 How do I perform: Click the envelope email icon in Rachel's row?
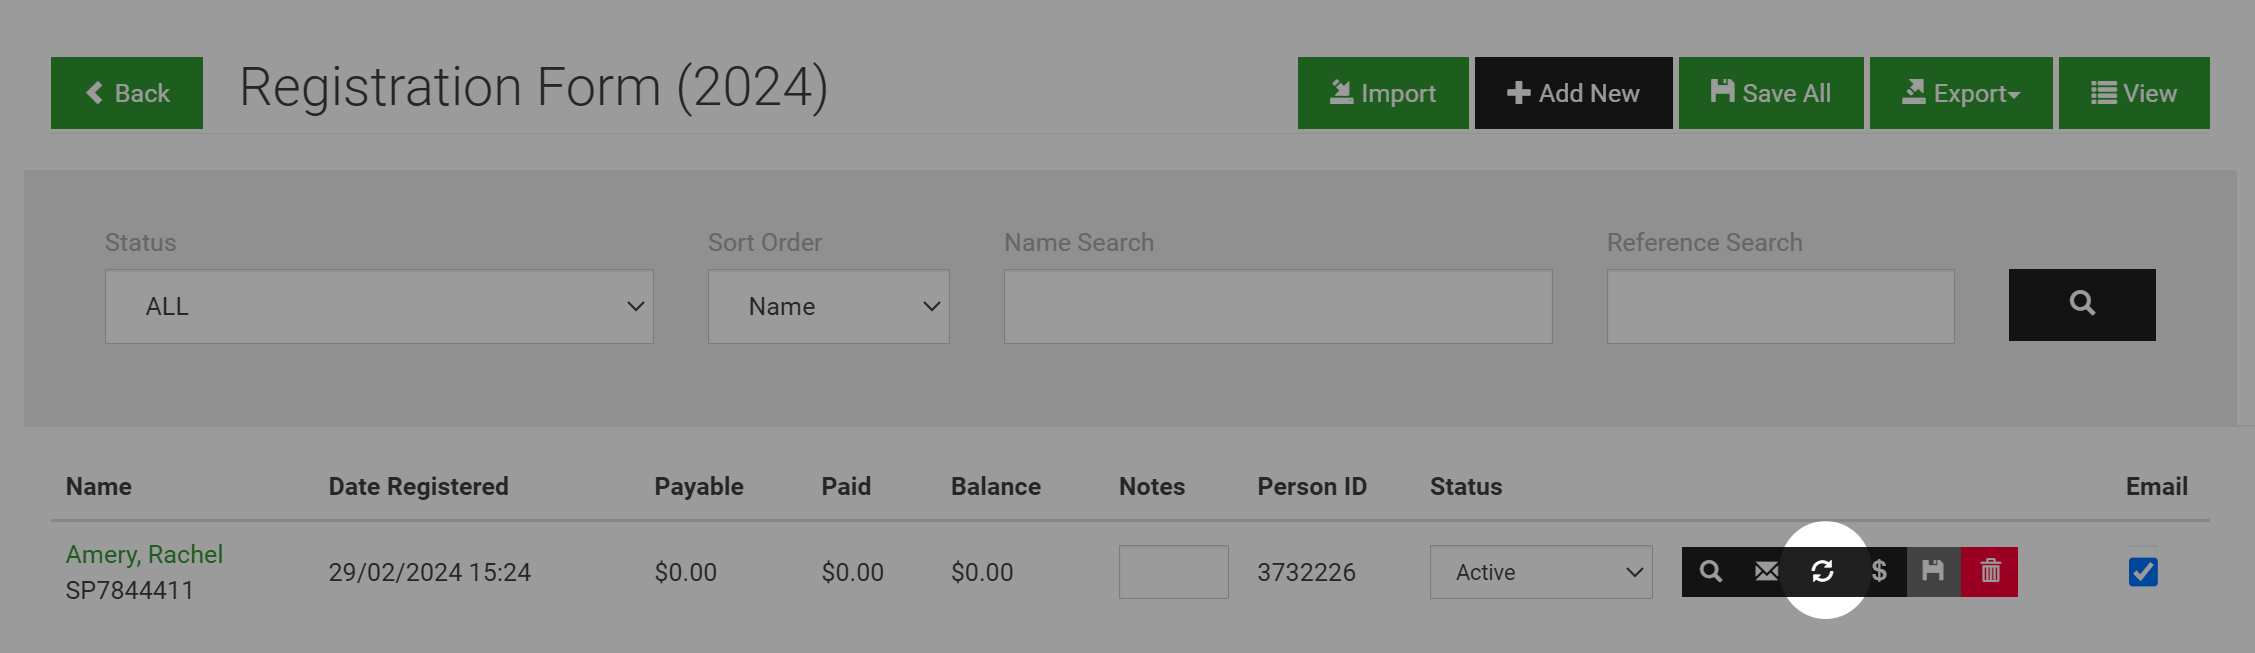pos(1766,572)
